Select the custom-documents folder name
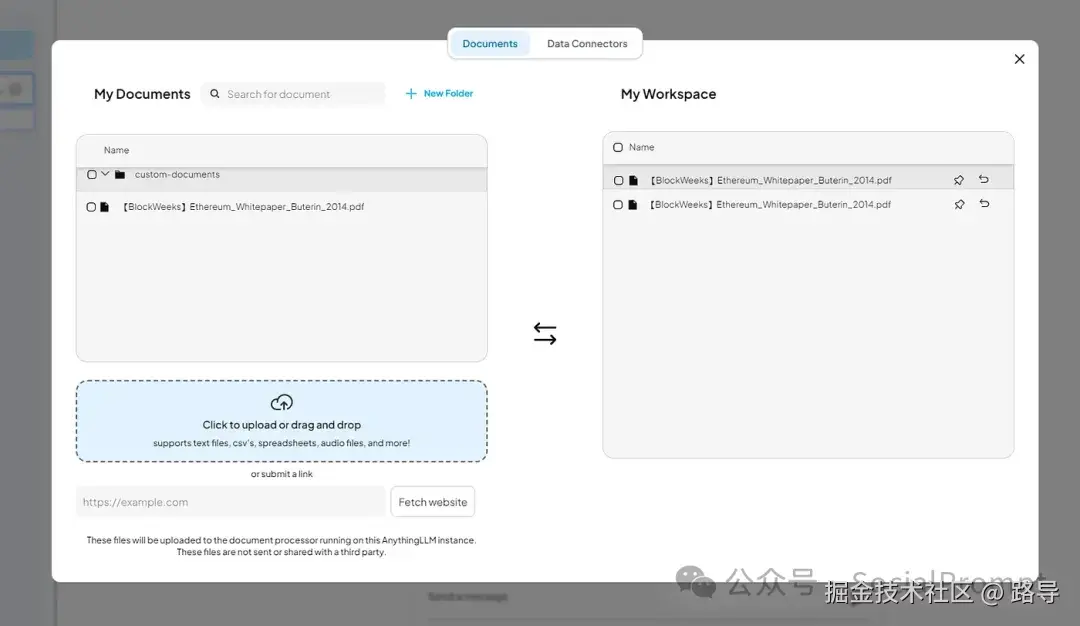This screenshot has width=1080, height=626. tap(177, 175)
